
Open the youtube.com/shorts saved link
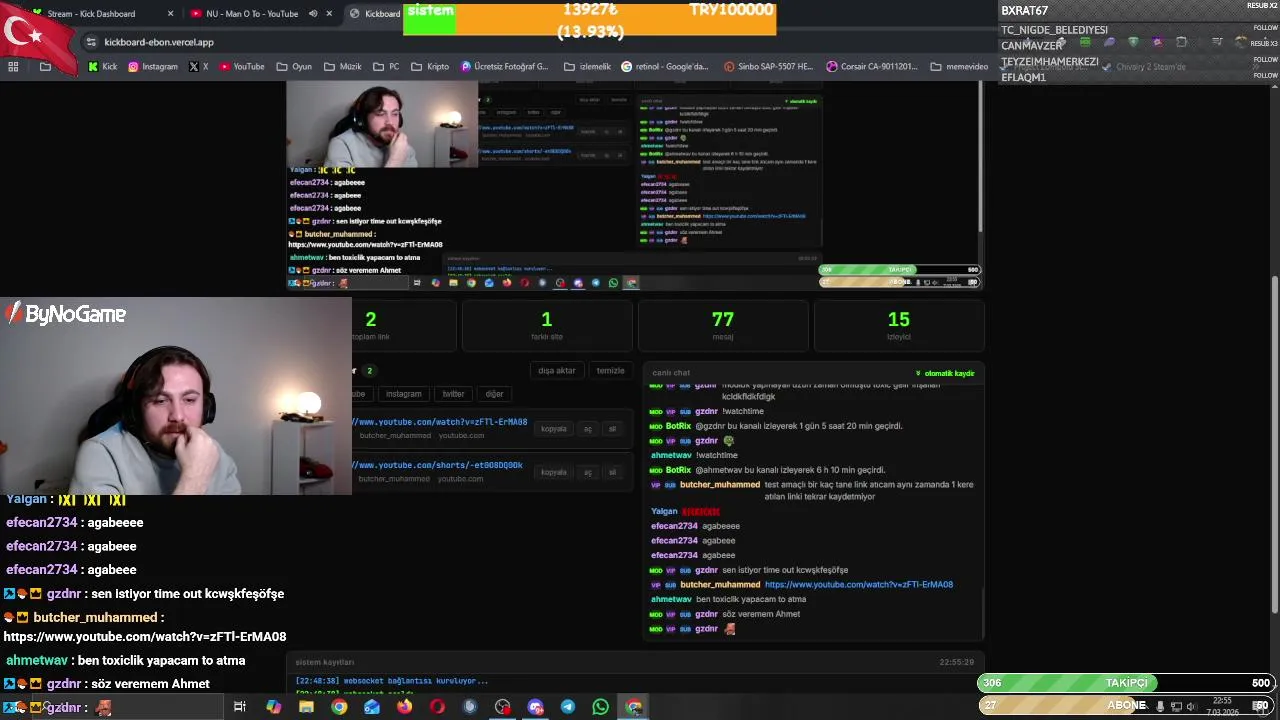[x=437, y=465]
